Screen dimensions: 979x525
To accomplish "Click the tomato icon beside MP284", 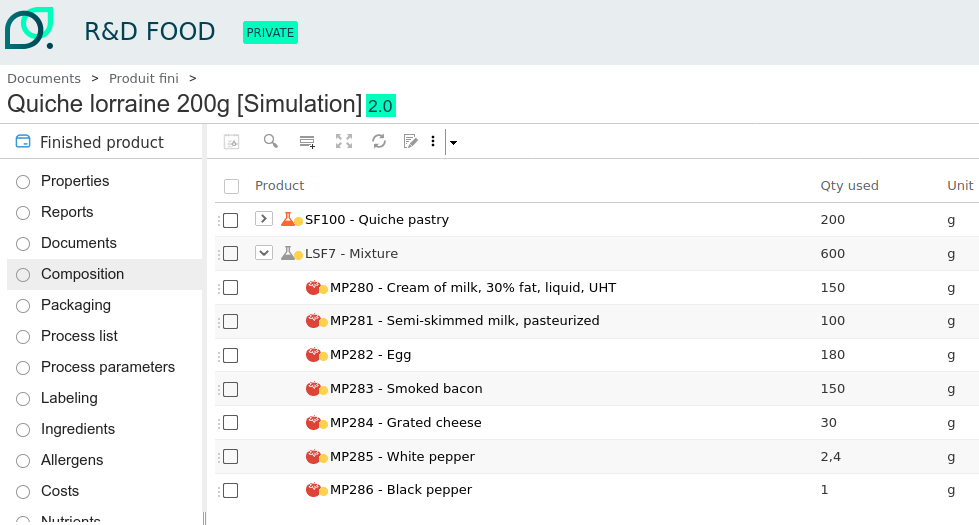I will pos(313,423).
